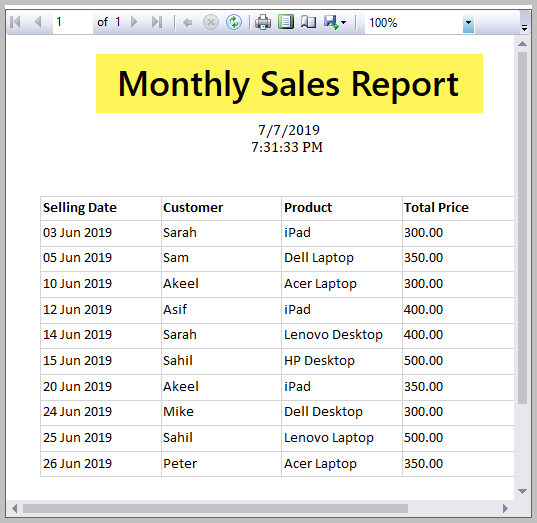Screen dimensions: 537x523
Task: Go to the first page of report
Action: [15, 22]
